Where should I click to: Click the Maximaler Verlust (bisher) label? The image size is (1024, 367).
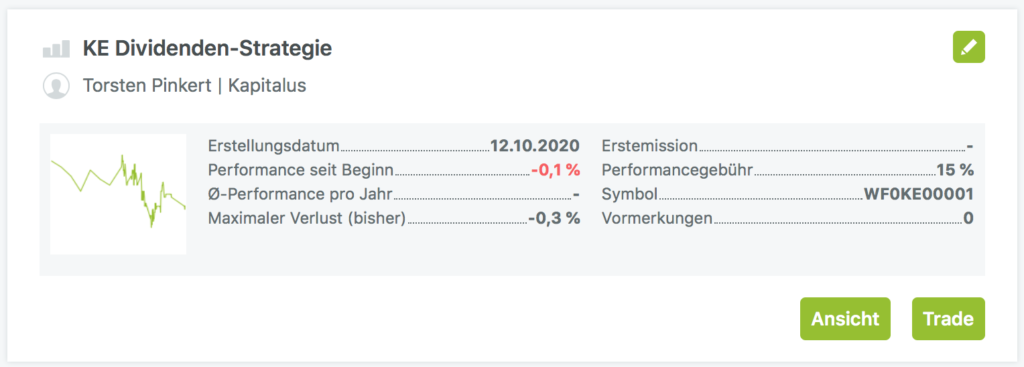[307, 218]
